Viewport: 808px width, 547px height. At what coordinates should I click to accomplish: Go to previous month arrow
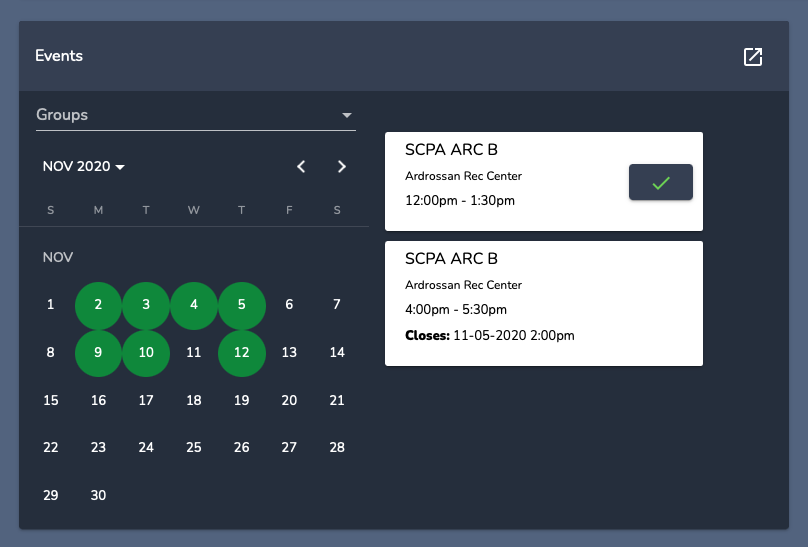302,167
